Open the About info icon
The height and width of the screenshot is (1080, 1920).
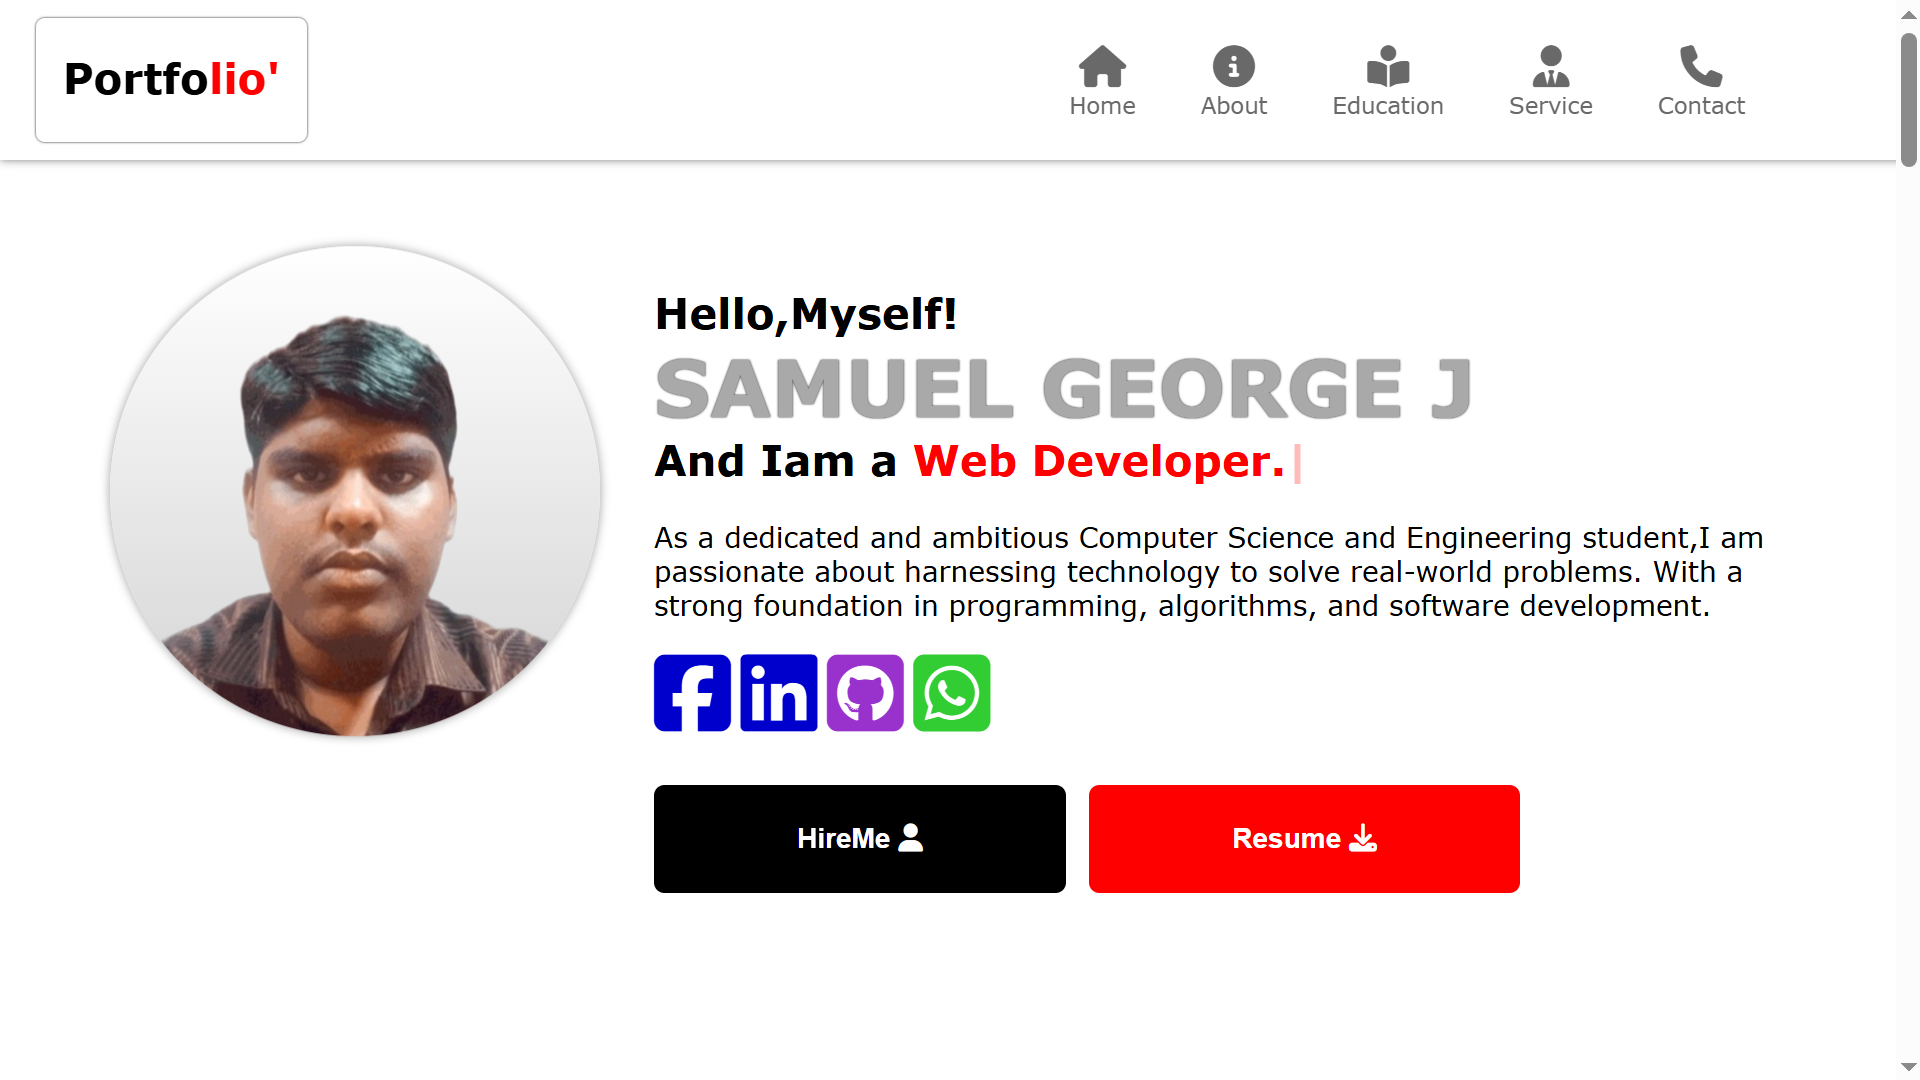pyautogui.click(x=1233, y=67)
